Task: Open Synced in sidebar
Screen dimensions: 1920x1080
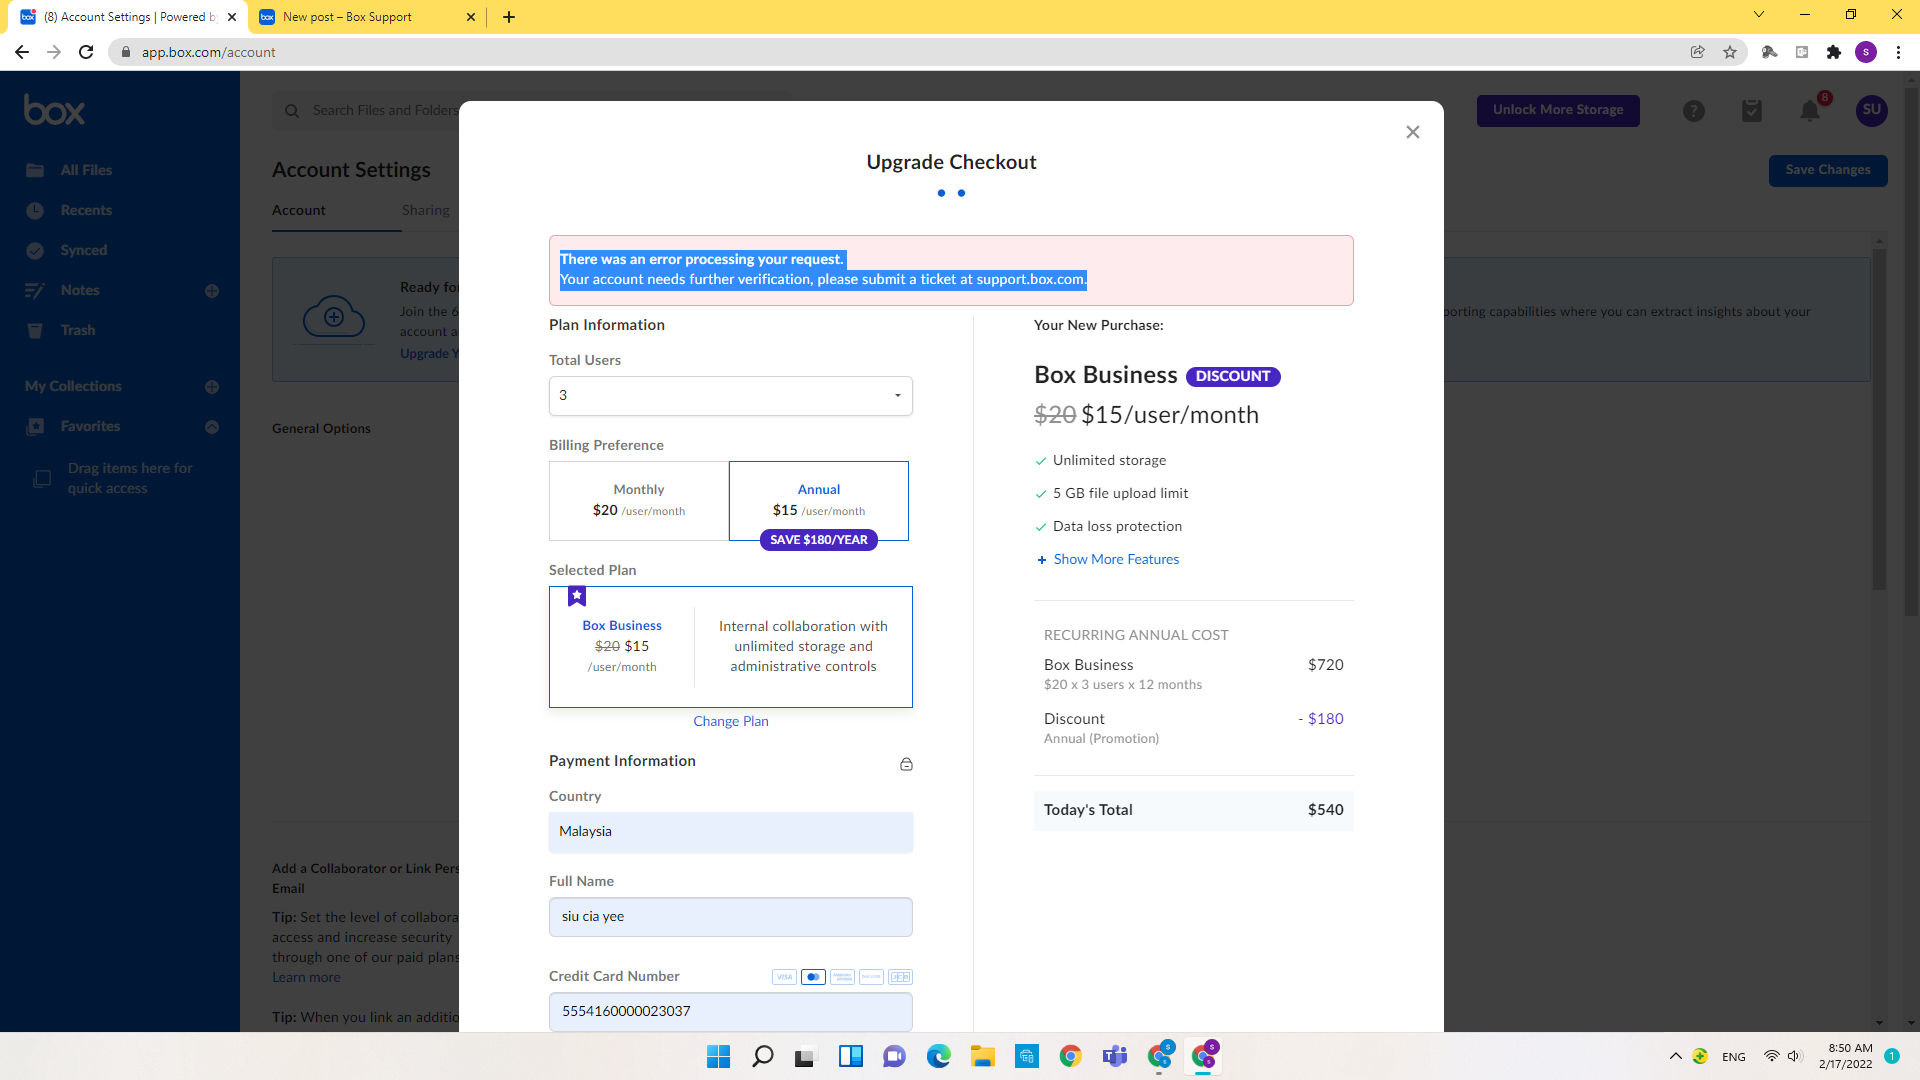Action: (x=84, y=250)
